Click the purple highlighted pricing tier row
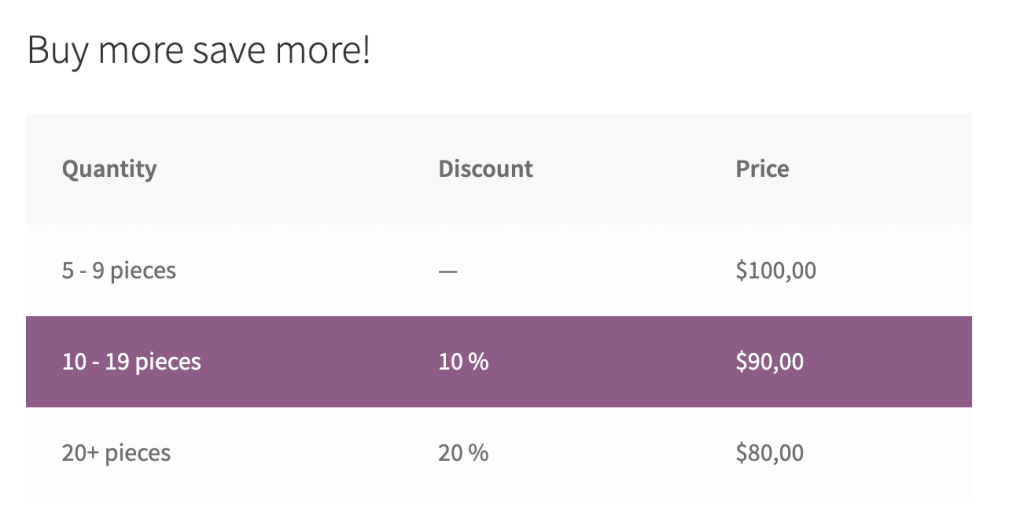 click(x=600, y=362)
